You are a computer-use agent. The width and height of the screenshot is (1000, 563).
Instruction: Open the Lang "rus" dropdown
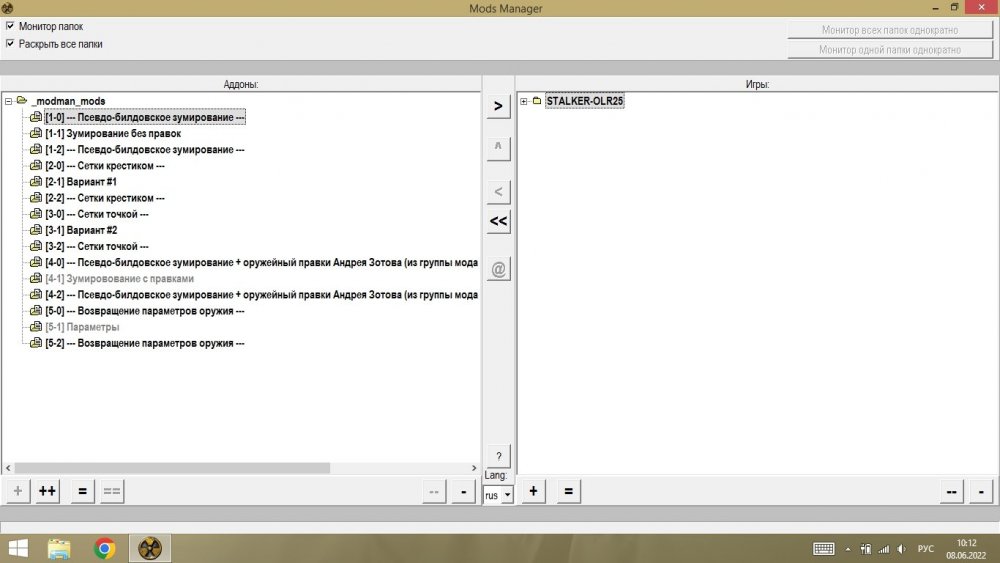[498, 495]
